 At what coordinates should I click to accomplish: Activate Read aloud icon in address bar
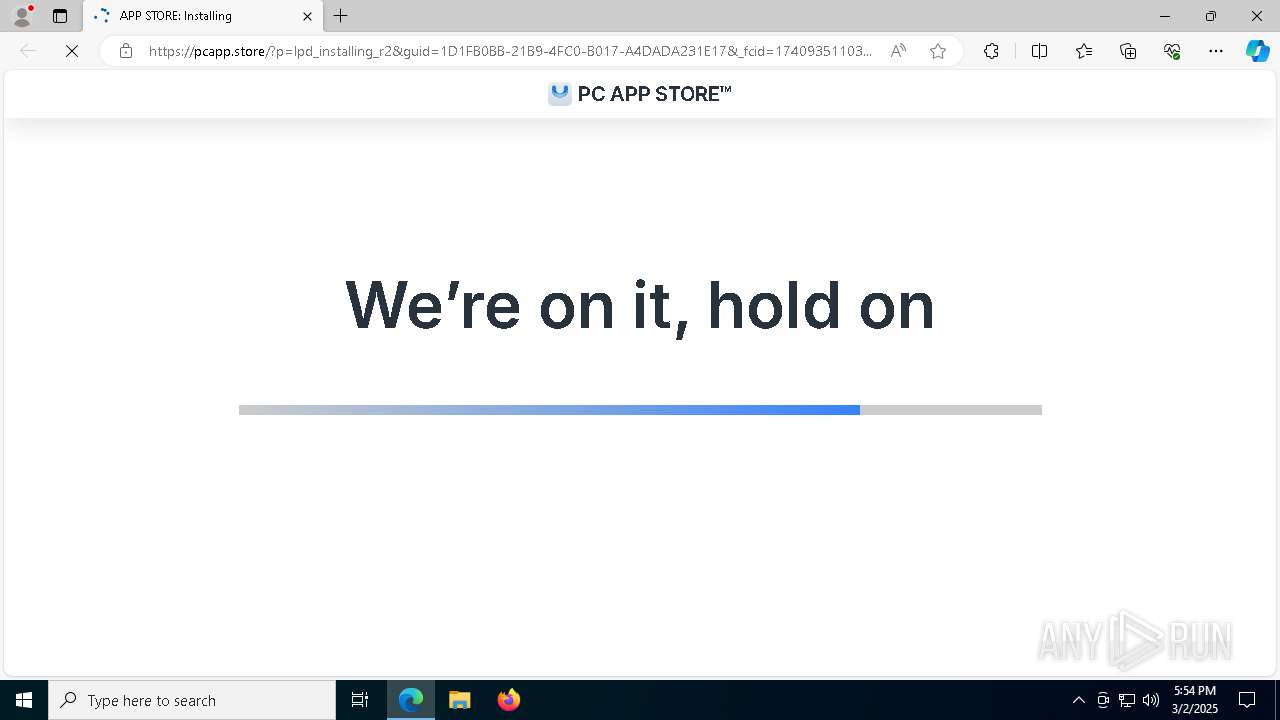click(x=898, y=51)
